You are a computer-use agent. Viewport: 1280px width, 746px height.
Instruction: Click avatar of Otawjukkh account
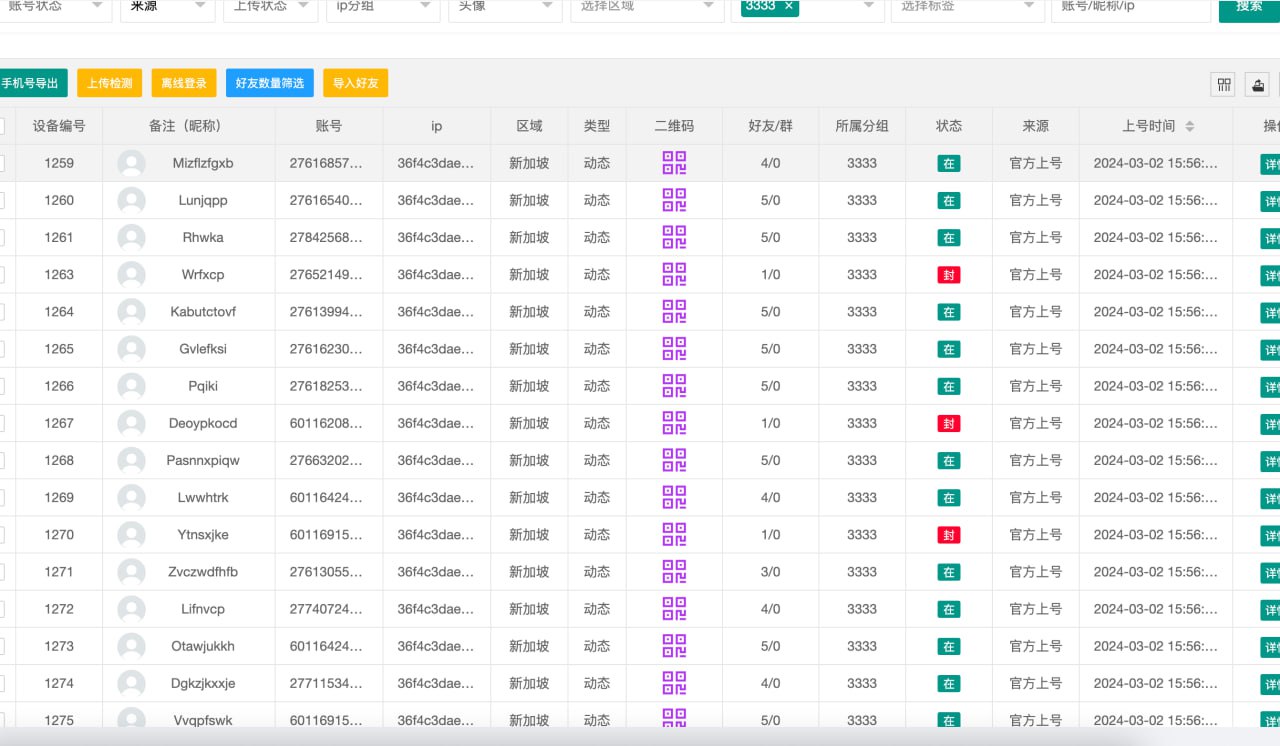coord(131,646)
